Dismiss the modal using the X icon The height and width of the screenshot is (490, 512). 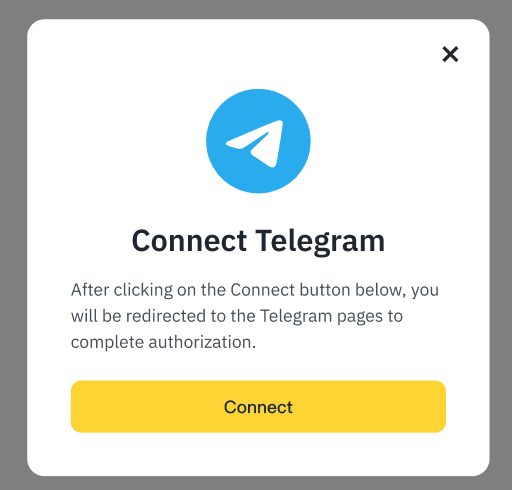click(x=450, y=54)
